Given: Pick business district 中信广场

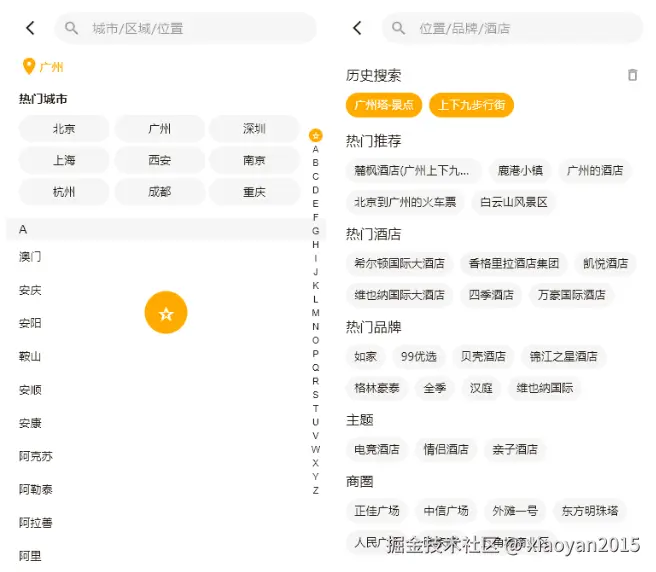Looking at the screenshot, I should pos(446,511).
